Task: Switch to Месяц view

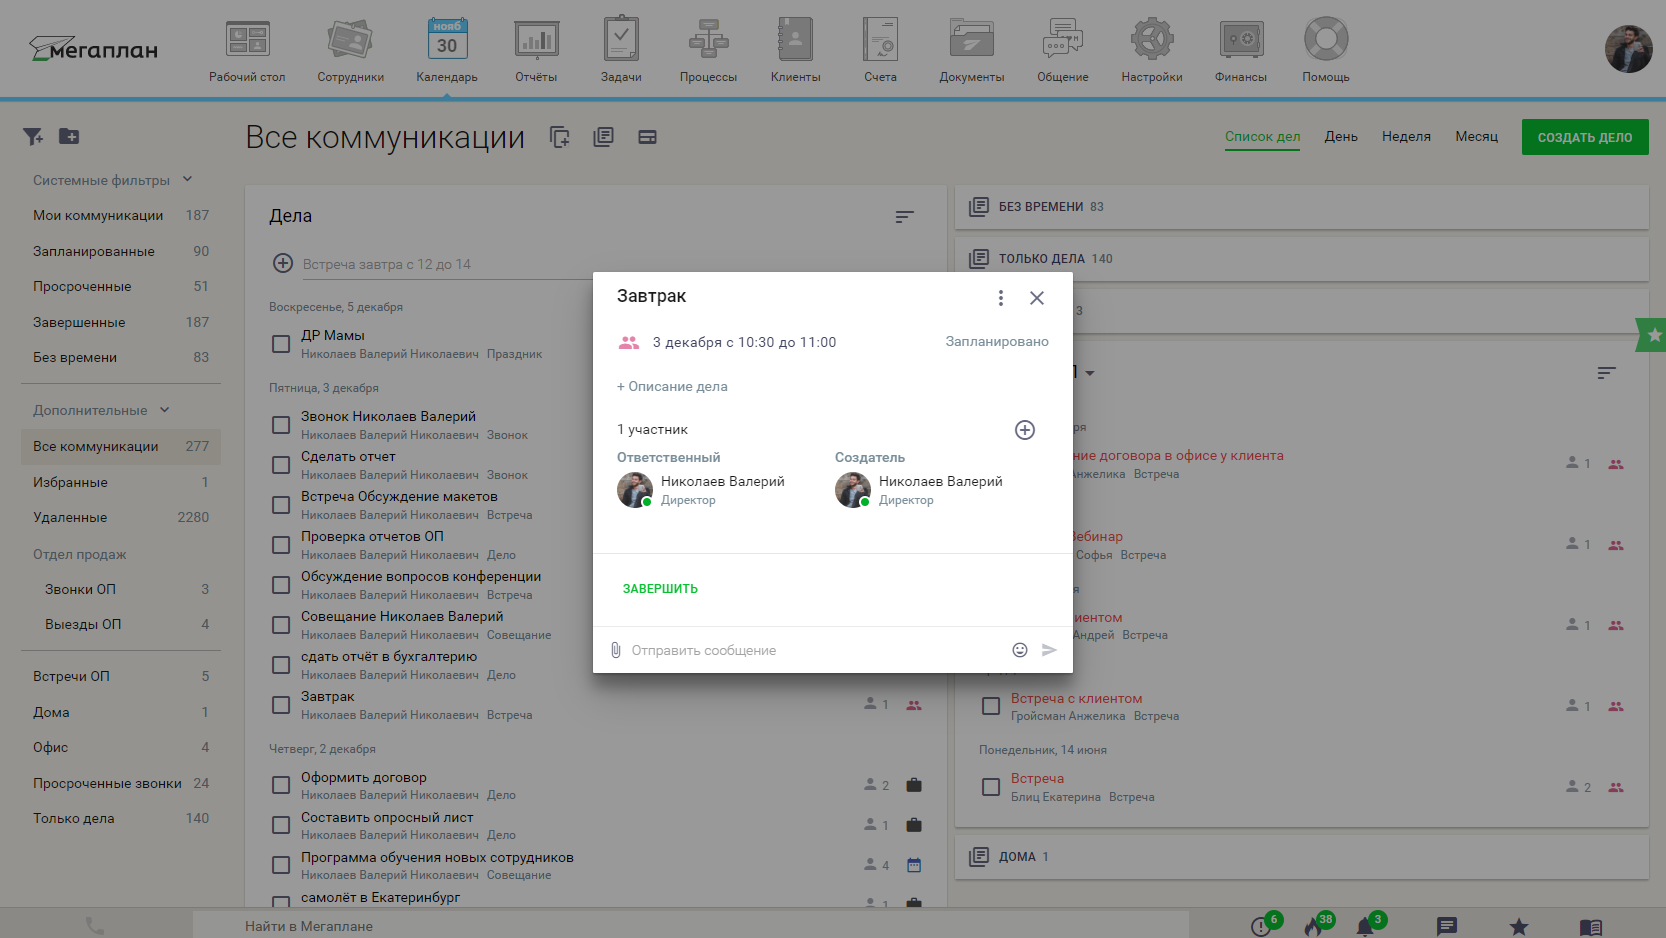Action: [x=1476, y=137]
